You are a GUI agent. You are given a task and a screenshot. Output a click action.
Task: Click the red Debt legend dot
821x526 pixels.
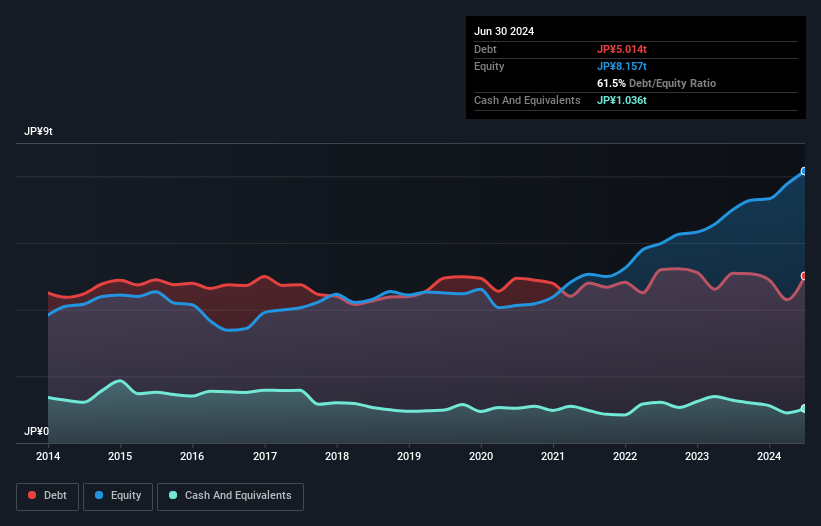32,495
